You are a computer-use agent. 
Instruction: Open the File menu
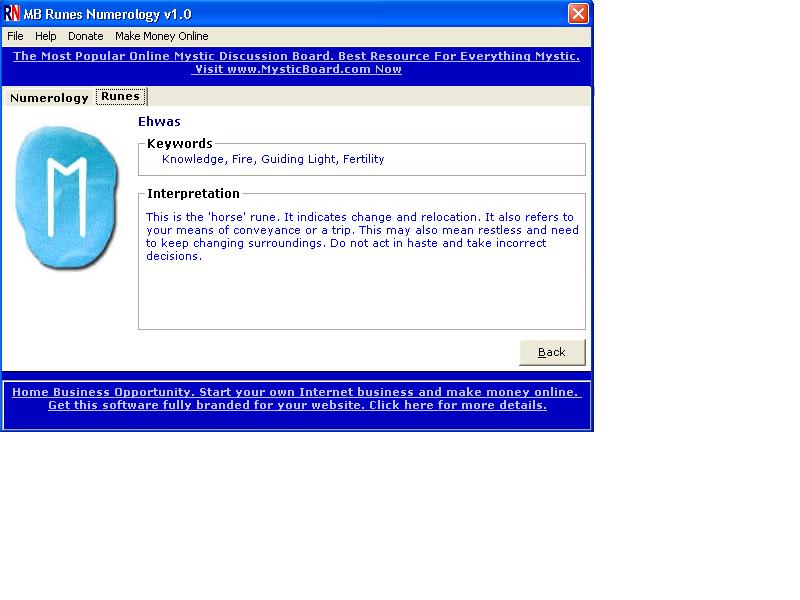click(16, 36)
